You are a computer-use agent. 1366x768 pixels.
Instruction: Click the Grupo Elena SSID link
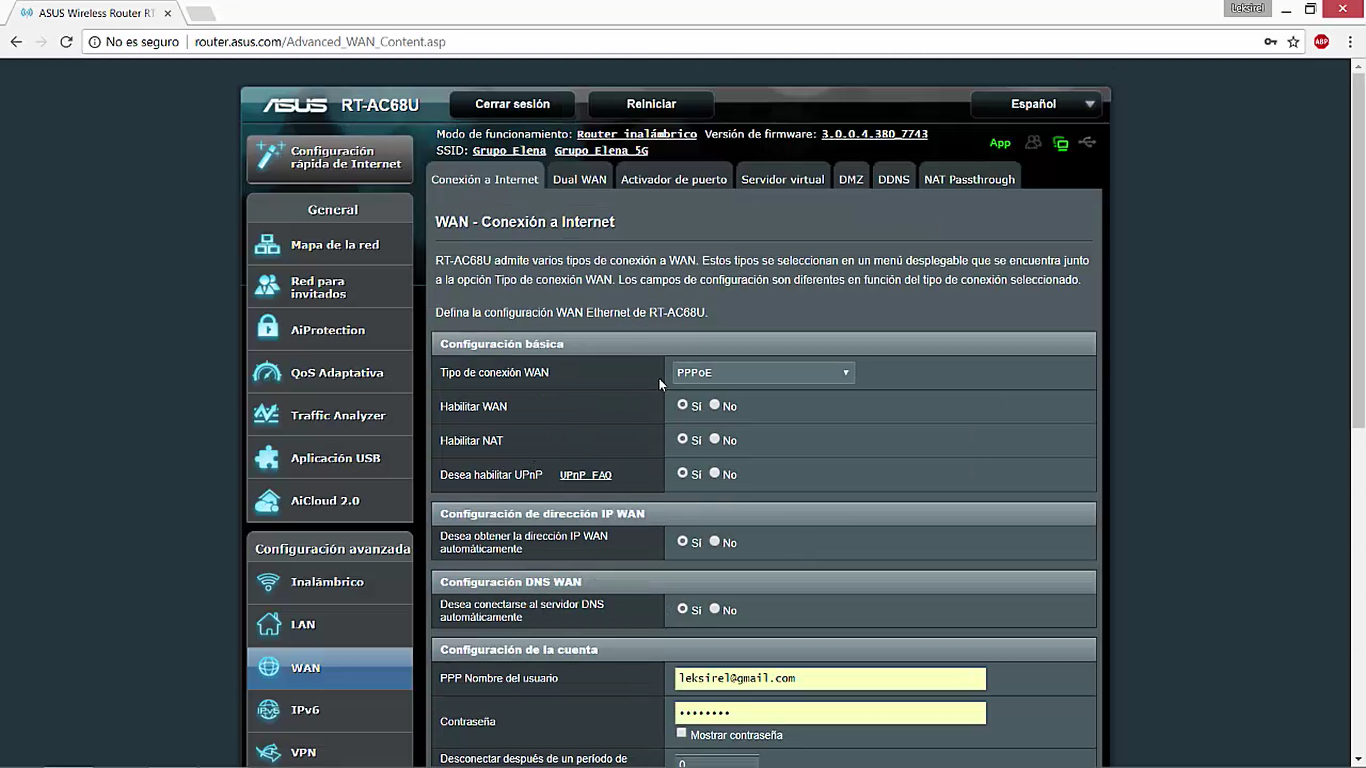(x=510, y=151)
